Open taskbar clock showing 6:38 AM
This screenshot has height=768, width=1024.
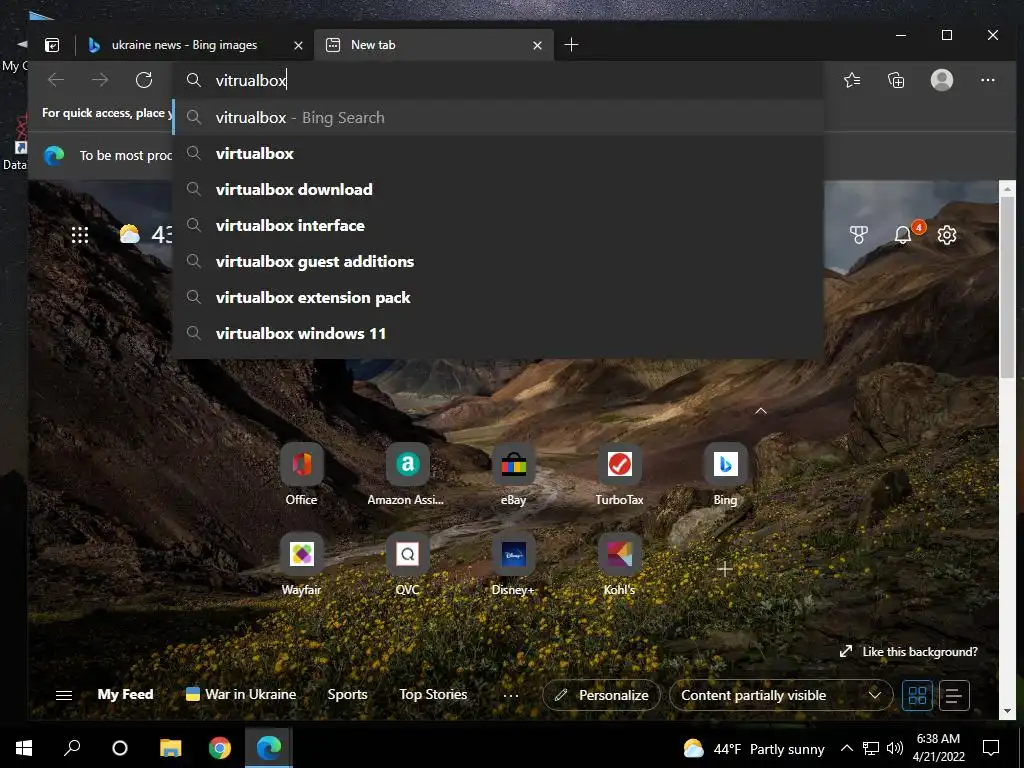click(938, 748)
